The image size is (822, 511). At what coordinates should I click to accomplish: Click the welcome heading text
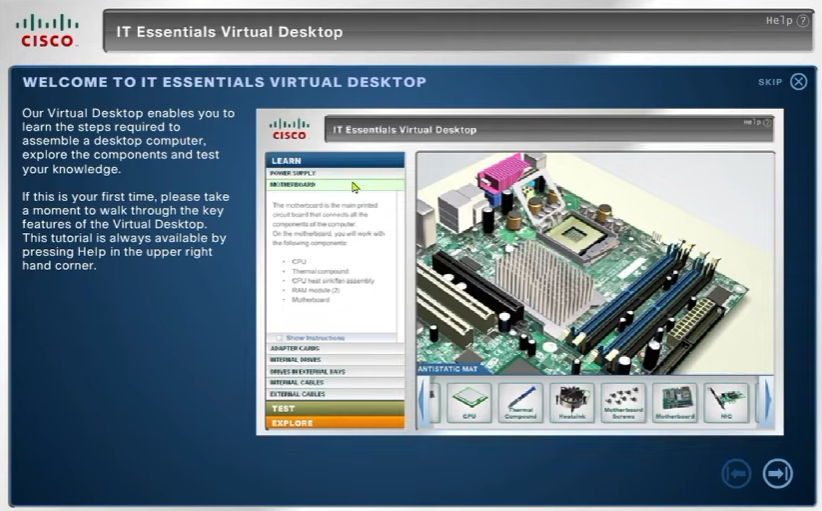pos(224,82)
